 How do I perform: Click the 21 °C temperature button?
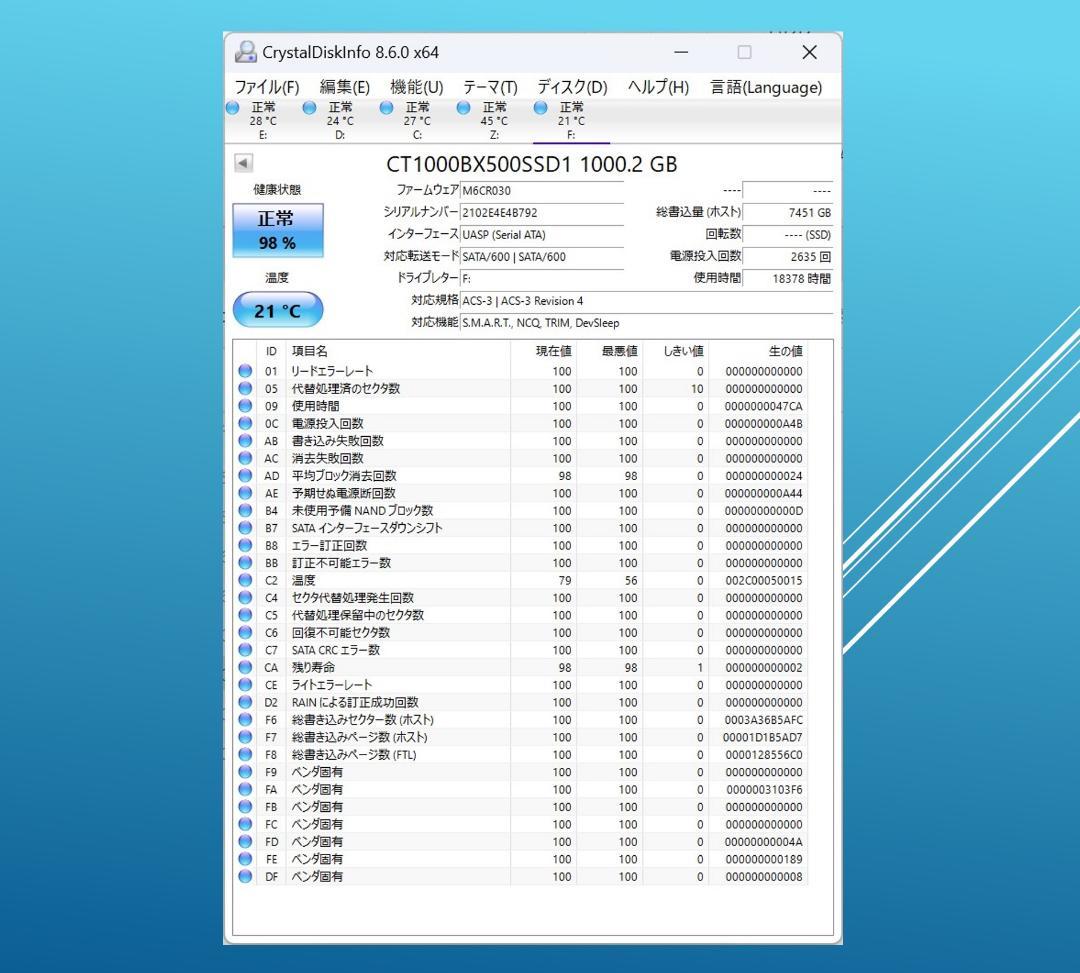click(x=278, y=310)
